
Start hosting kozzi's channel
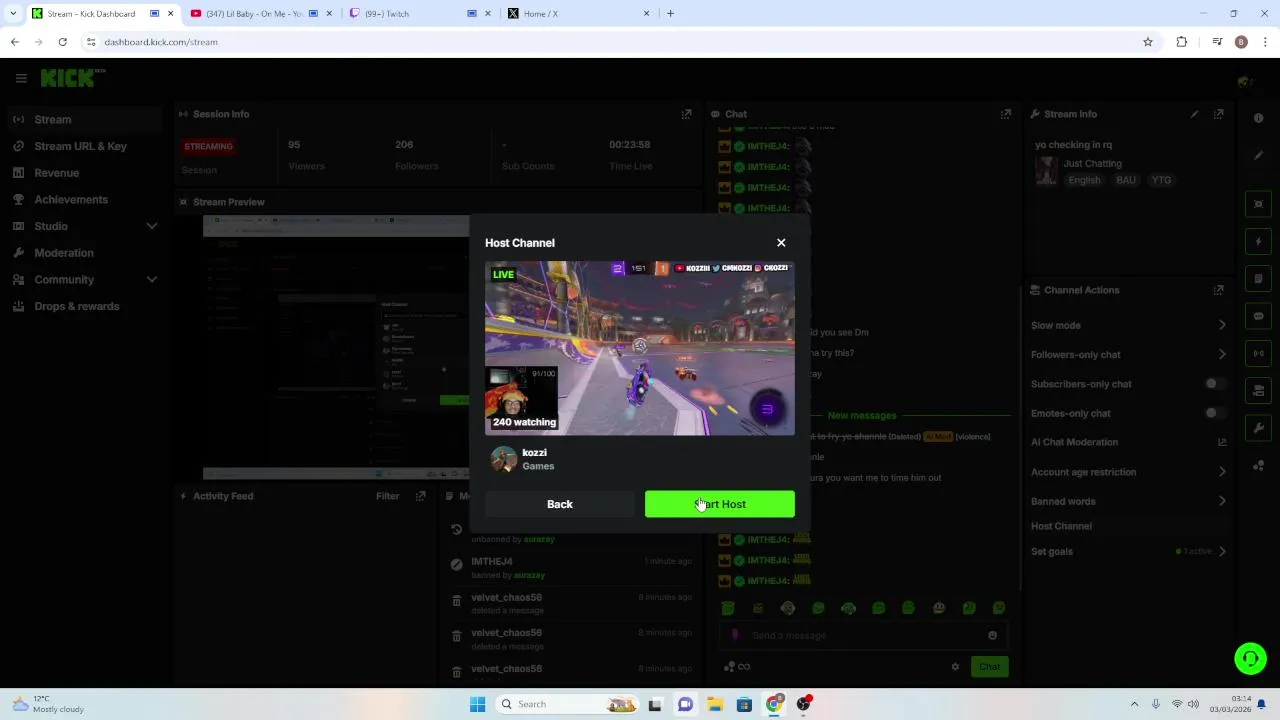[720, 504]
